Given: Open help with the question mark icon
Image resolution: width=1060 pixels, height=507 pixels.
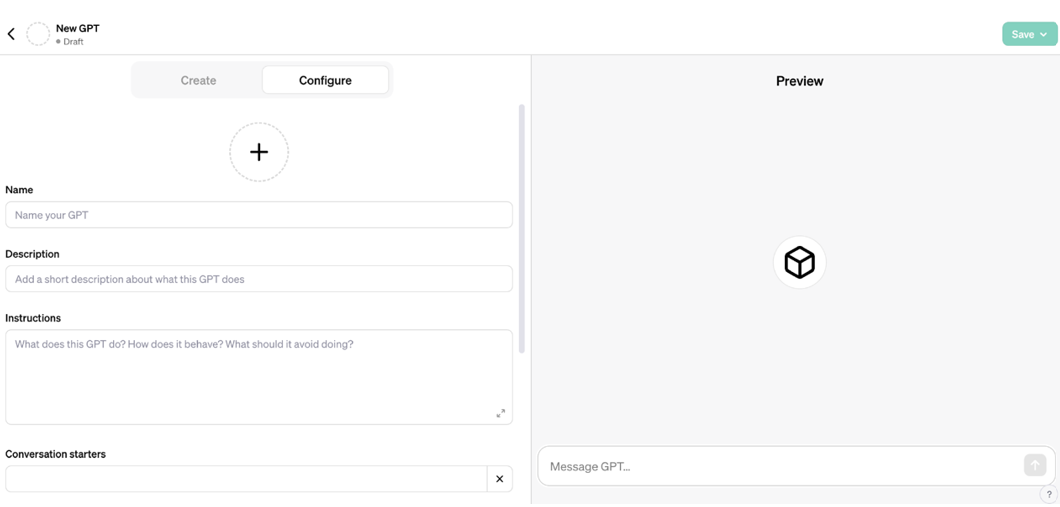Looking at the screenshot, I should [1049, 494].
